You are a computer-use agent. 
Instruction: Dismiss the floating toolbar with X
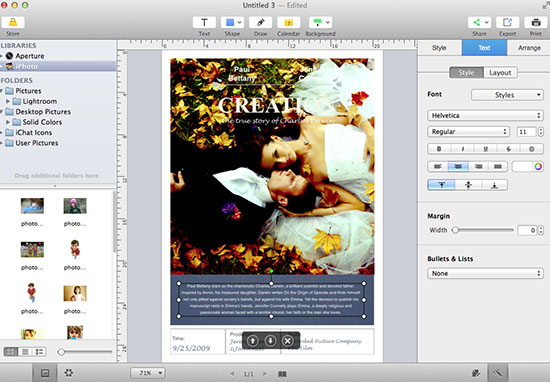coord(287,341)
